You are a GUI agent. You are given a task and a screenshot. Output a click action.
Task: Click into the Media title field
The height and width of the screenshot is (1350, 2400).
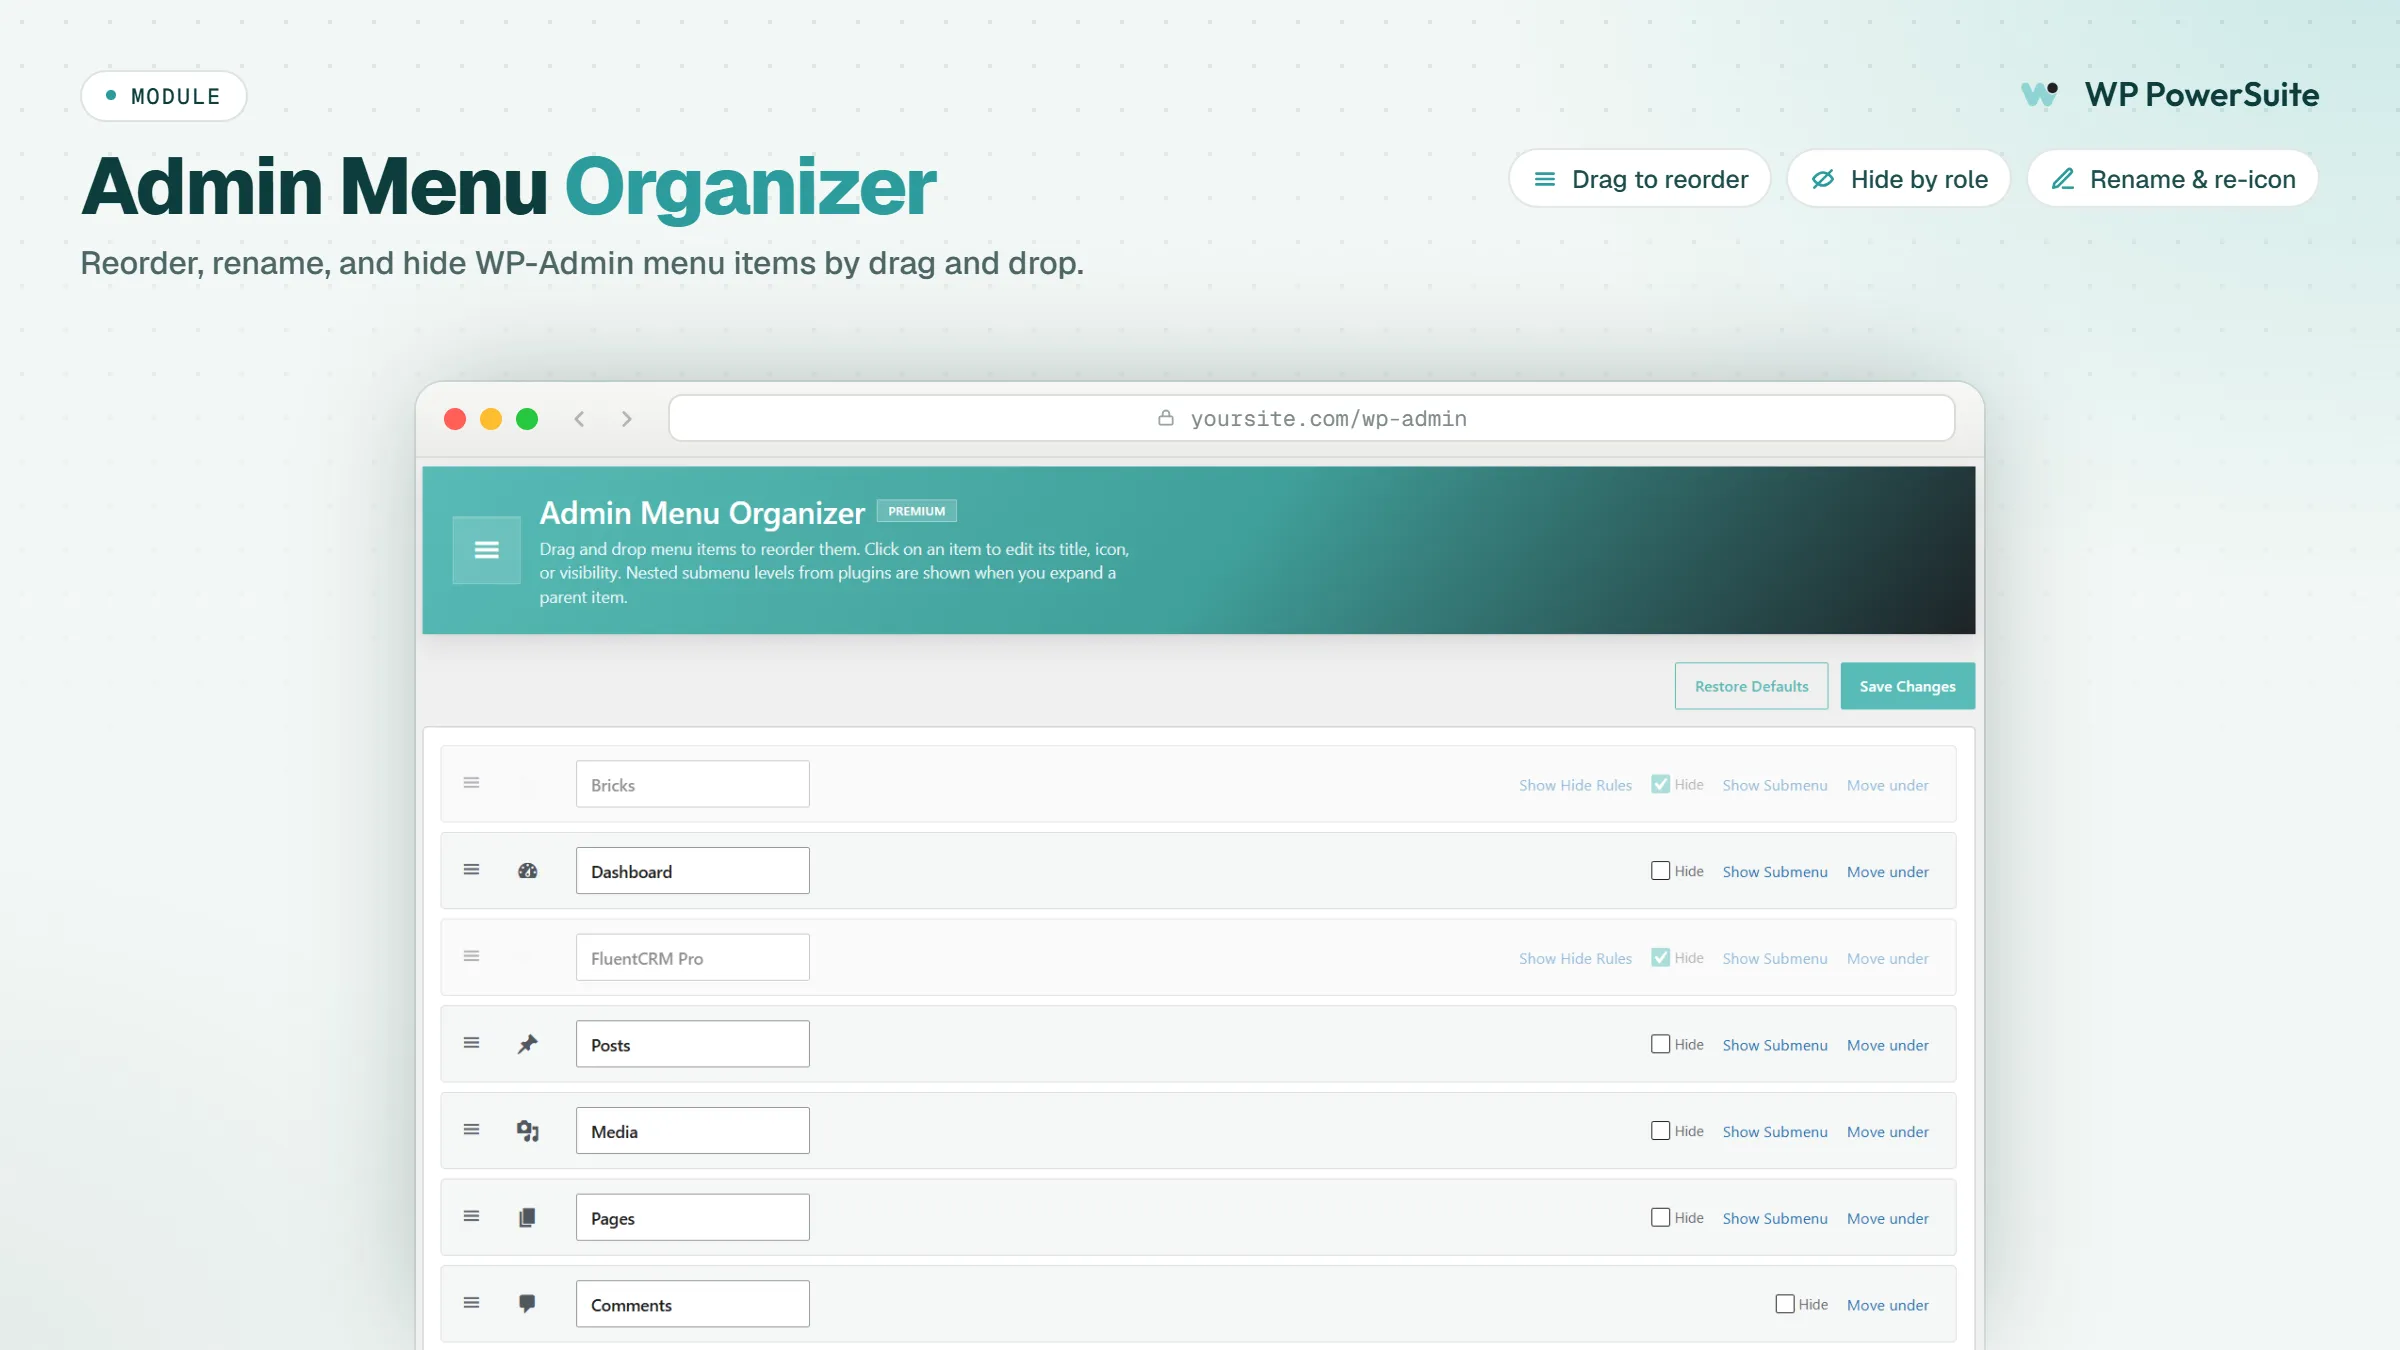click(693, 1131)
